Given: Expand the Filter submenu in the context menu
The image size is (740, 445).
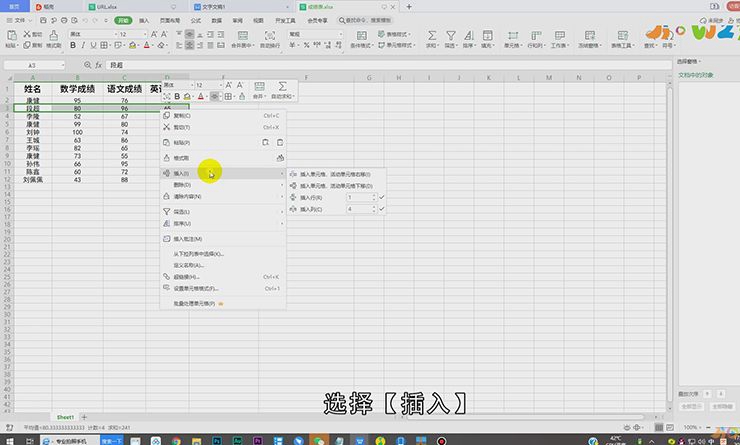Looking at the screenshot, I should [x=224, y=212].
